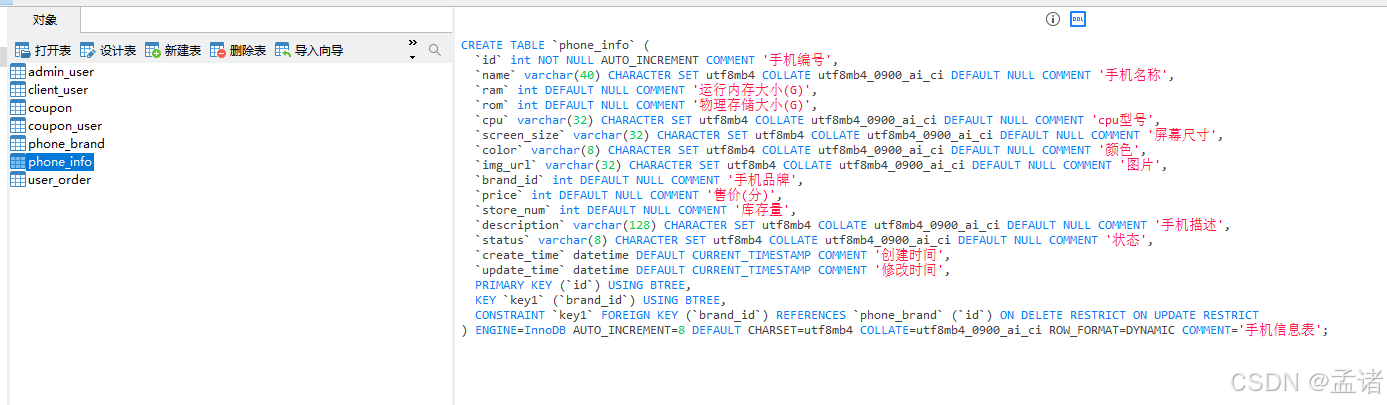Click the `create_time` datetime line

tap(712, 255)
